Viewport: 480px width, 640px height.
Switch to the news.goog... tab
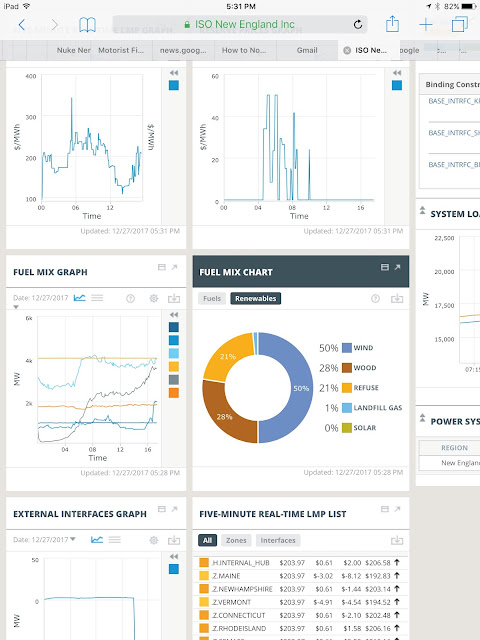point(183,50)
